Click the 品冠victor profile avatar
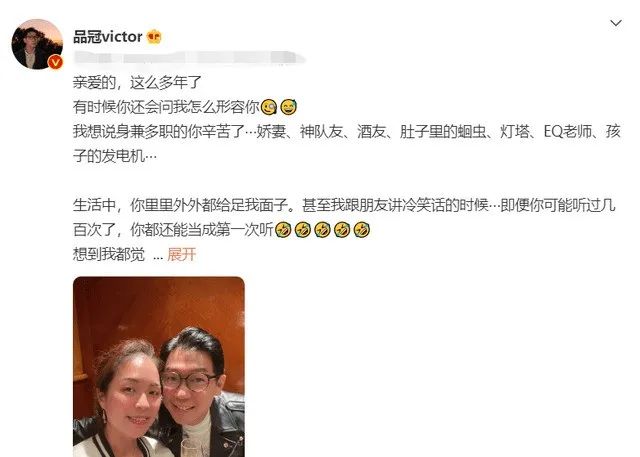Viewport: 640px width, 457px height. pos(37,44)
